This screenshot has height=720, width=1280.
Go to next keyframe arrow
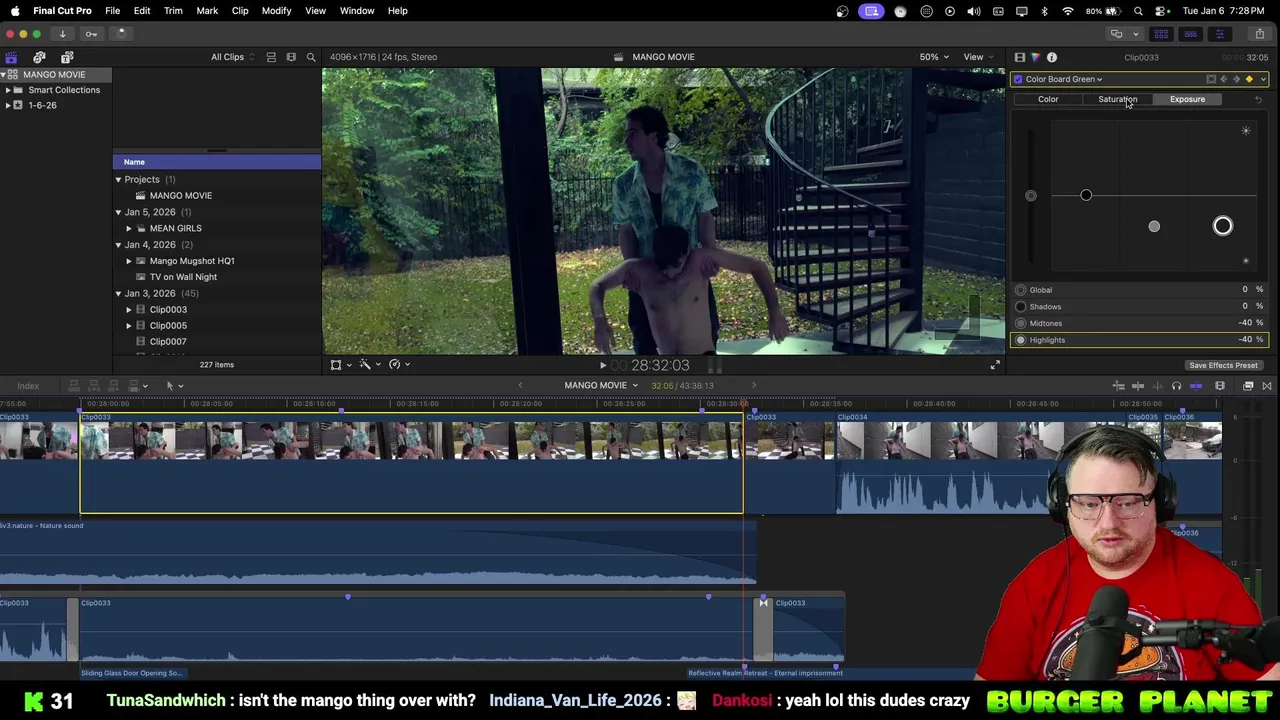(1236, 79)
